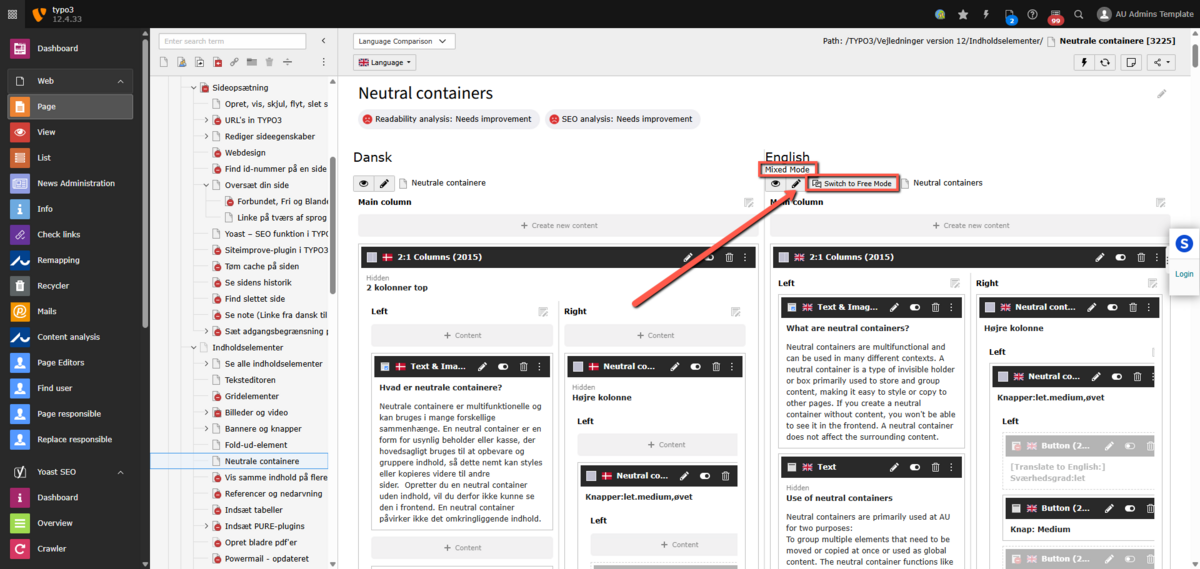The height and width of the screenshot is (569, 1200).
Task: Toggle visibility of English 2:1 Columns element
Action: (x=1120, y=258)
